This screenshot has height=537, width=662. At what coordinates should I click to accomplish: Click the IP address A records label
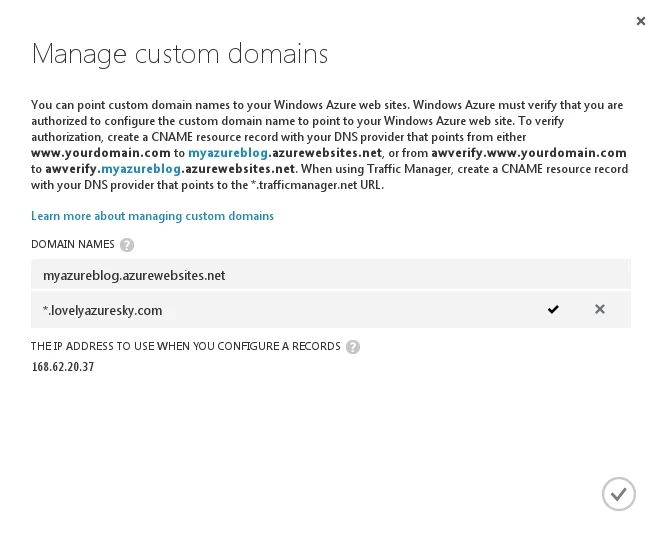pos(186,347)
